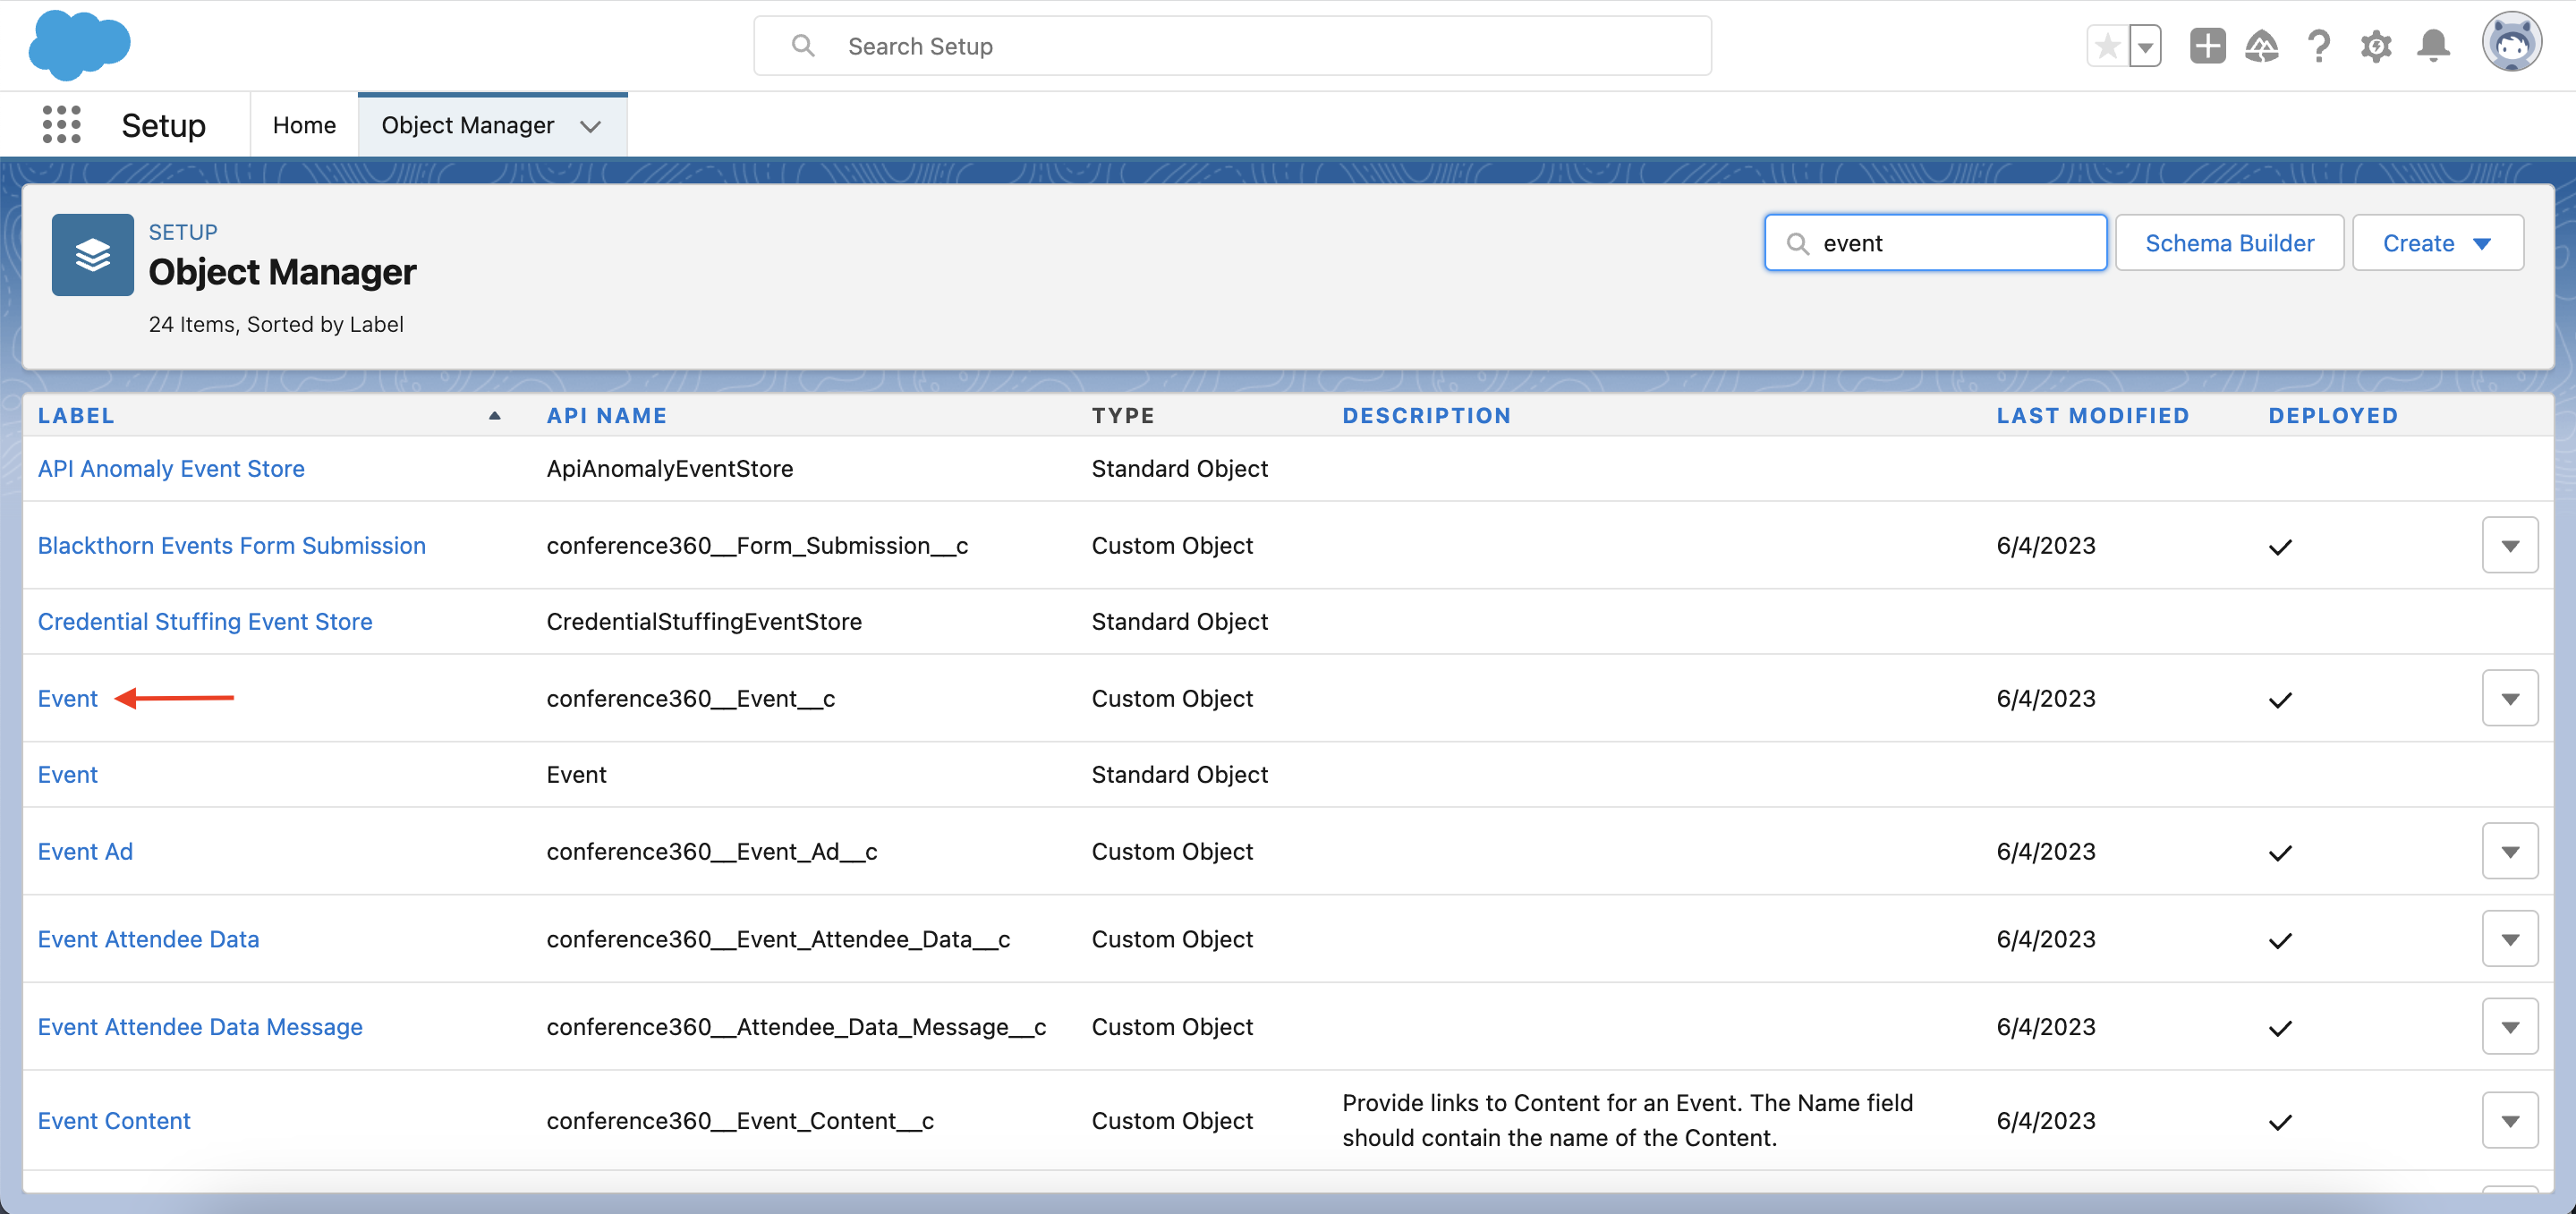Viewport: 2576px width, 1214px height.
Task: Open row menu for Event Ad
Action: [2509, 851]
